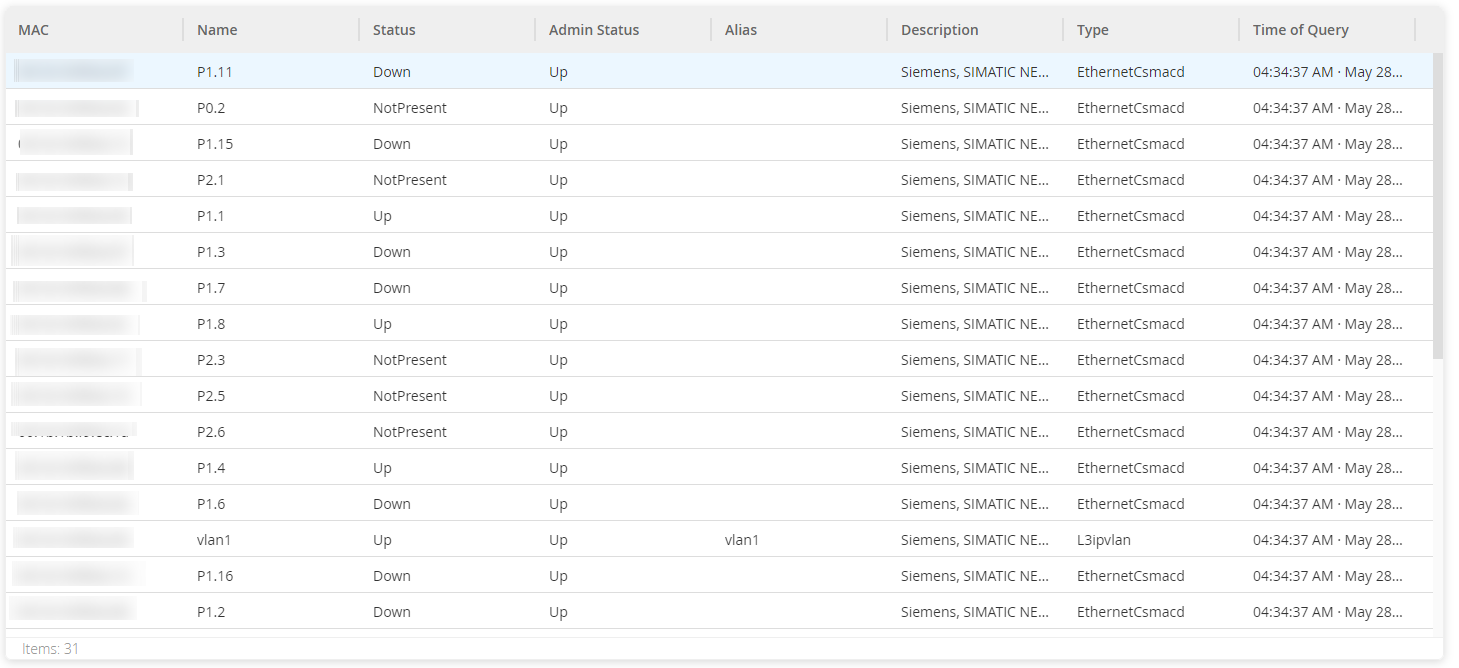Sort by the Name column header
This screenshot has width=1459, height=668.
tap(217, 30)
